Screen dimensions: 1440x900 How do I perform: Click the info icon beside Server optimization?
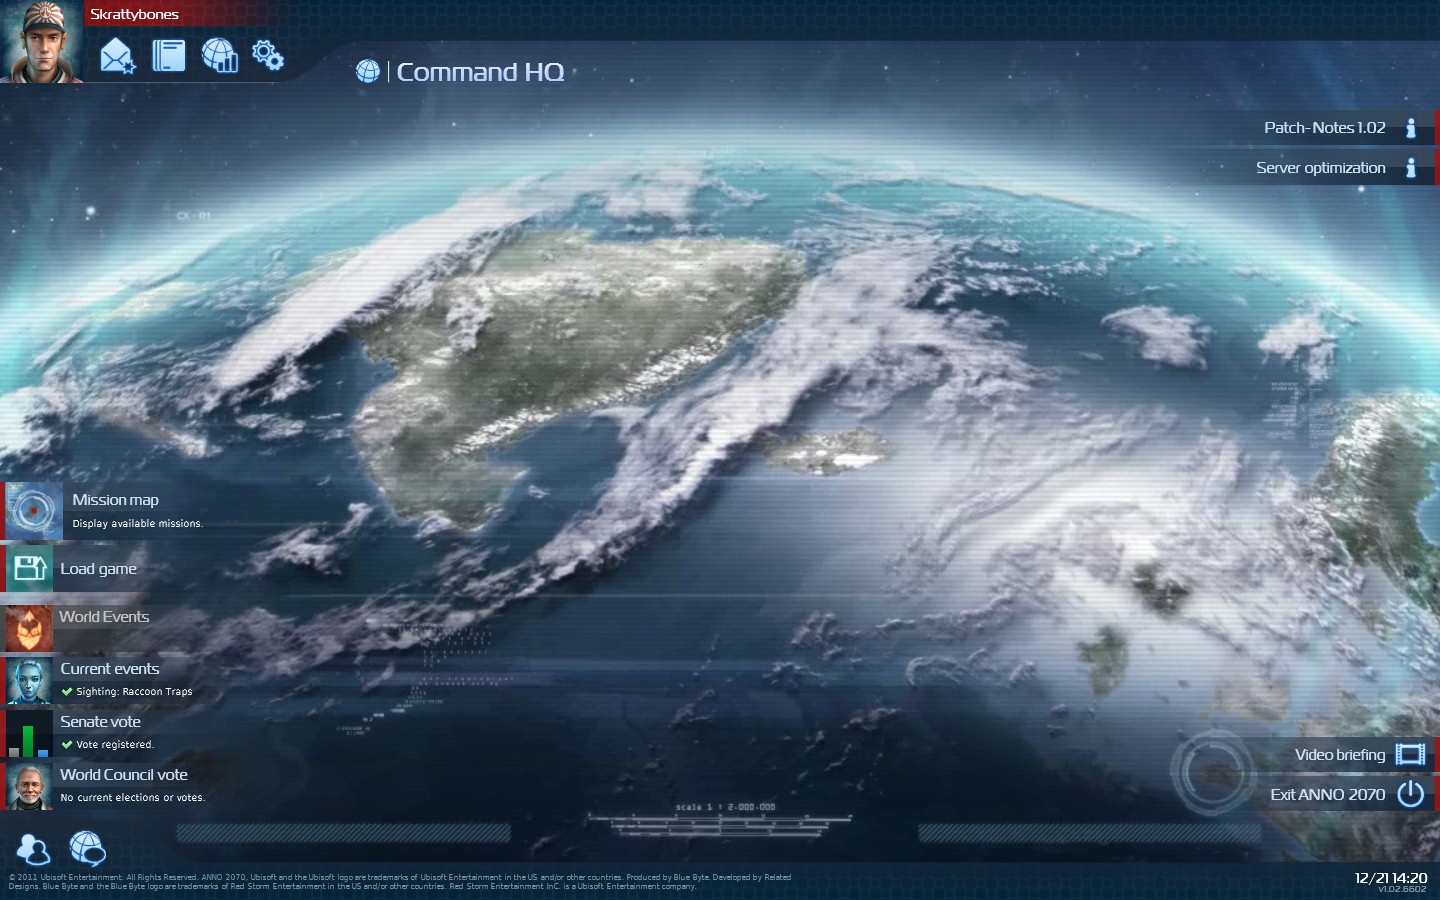tap(1411, 168)
